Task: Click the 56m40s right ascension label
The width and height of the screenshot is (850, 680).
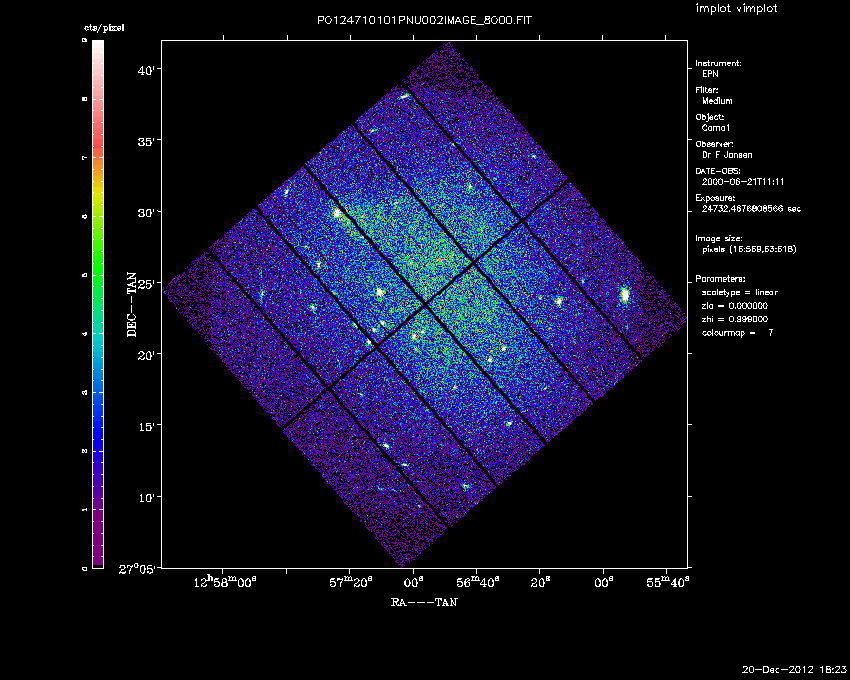Action: point(478,582)
